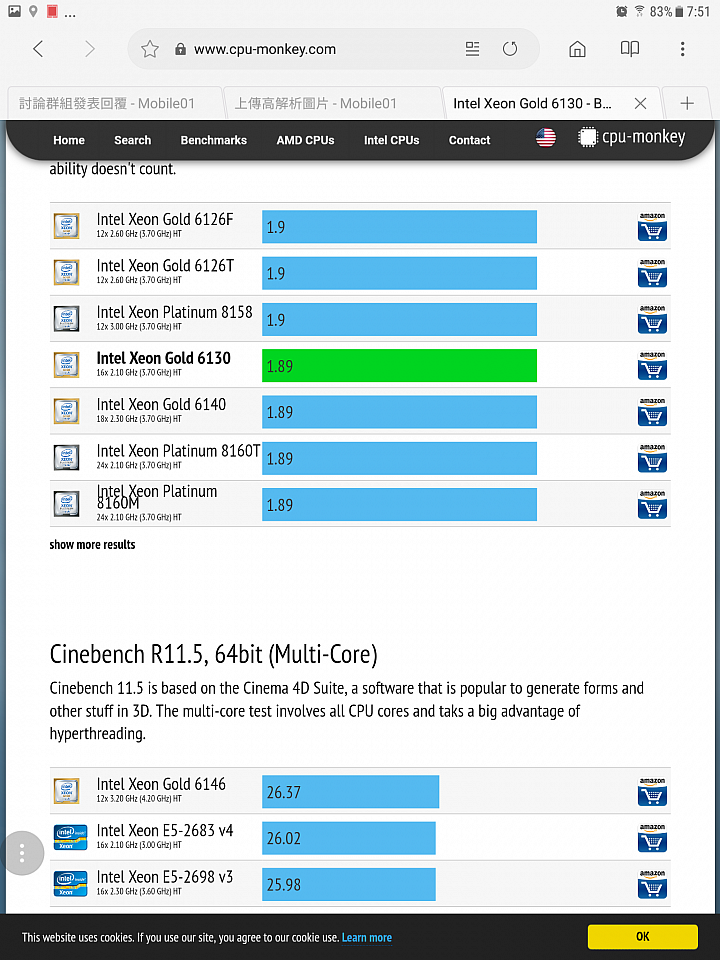
Task: Open the Intel Xeon Platinum 8160T link
Action: (178, 451)
